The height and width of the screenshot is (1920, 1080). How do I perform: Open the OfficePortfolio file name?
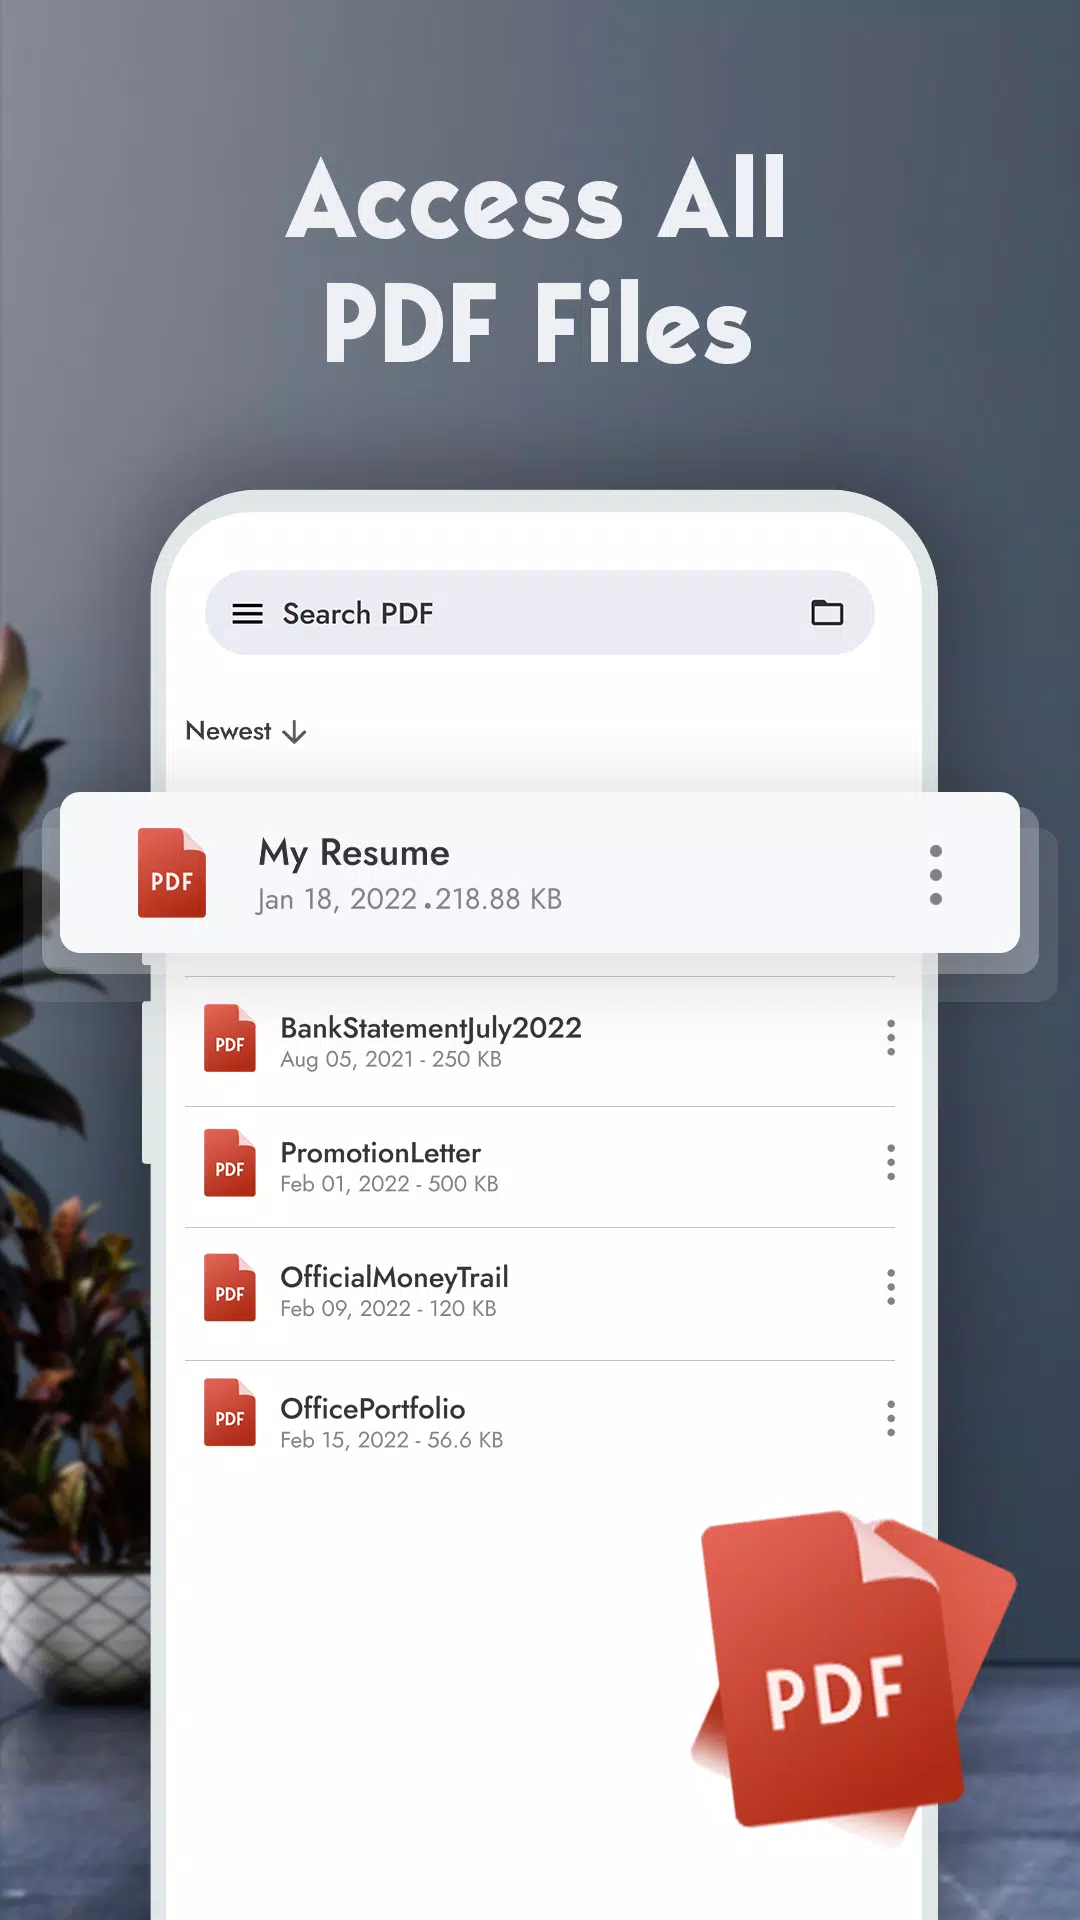click(x=373, y=1408)
